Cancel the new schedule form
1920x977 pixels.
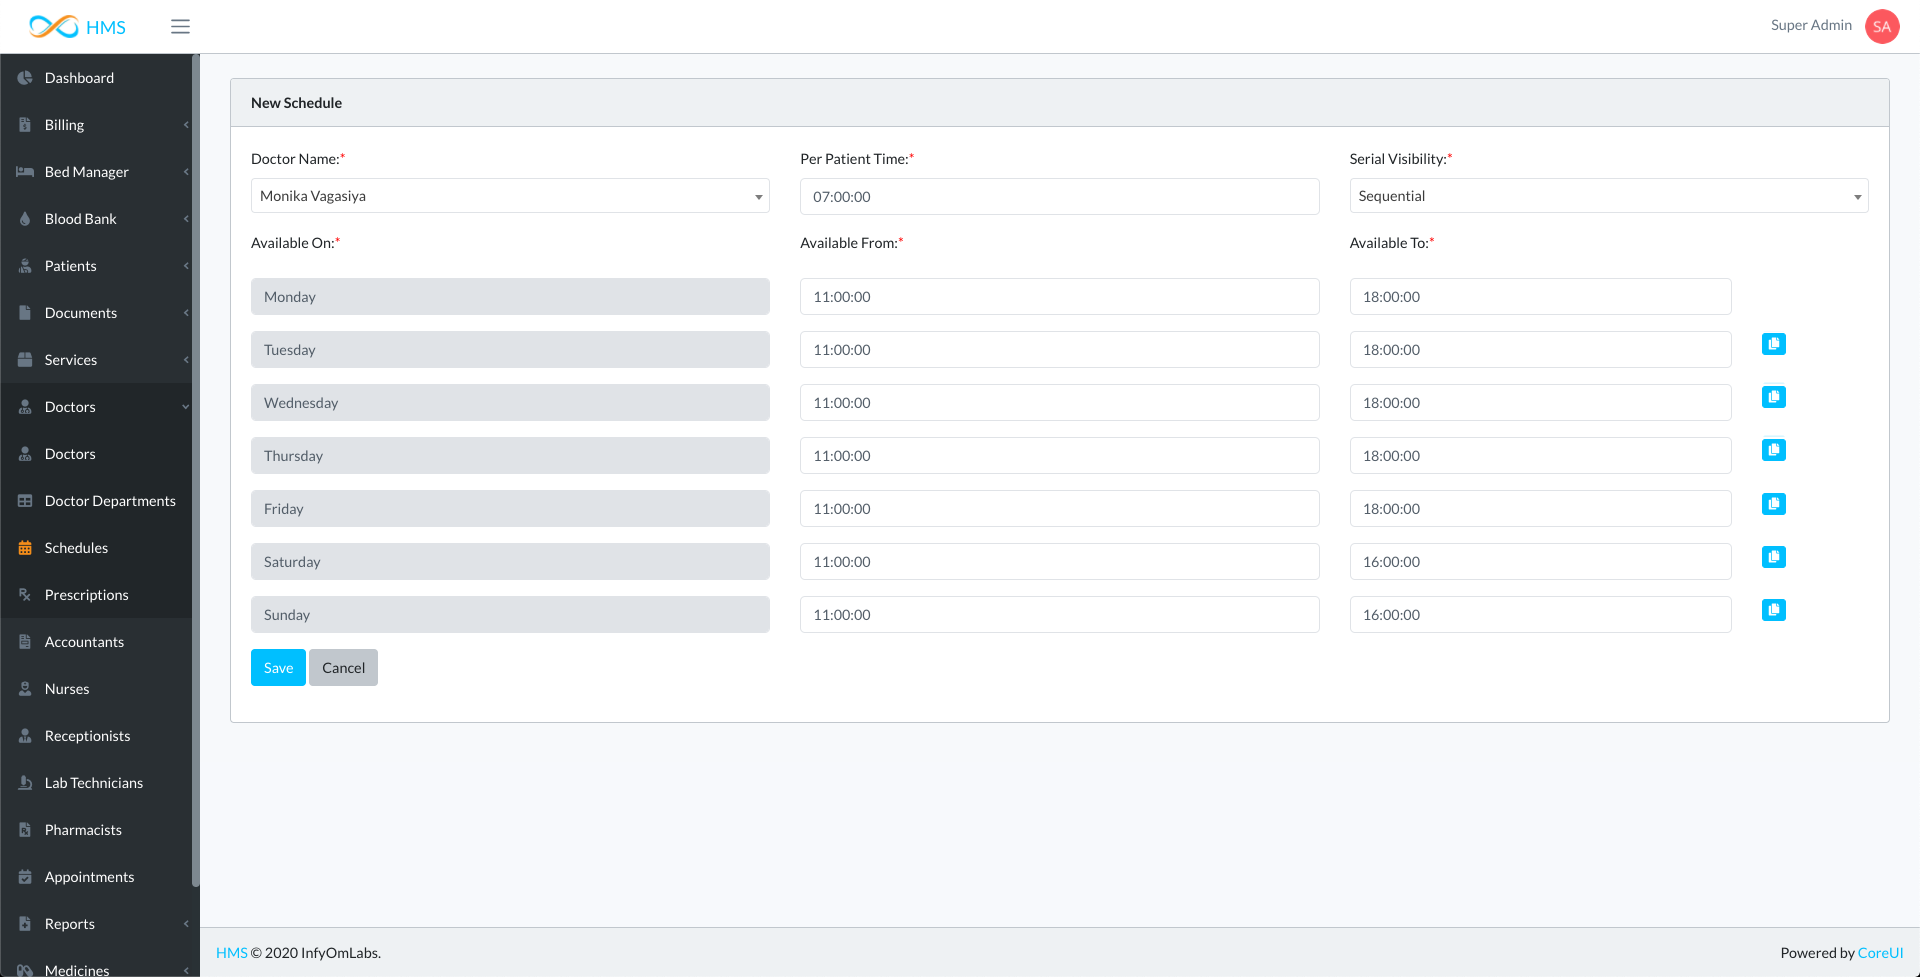point(343,668)
